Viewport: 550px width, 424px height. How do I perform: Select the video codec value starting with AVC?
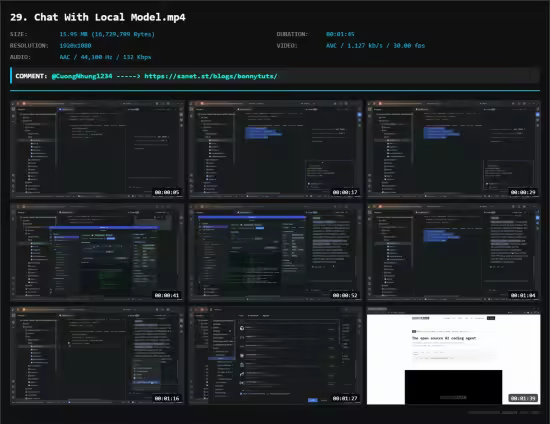point(375,46)
